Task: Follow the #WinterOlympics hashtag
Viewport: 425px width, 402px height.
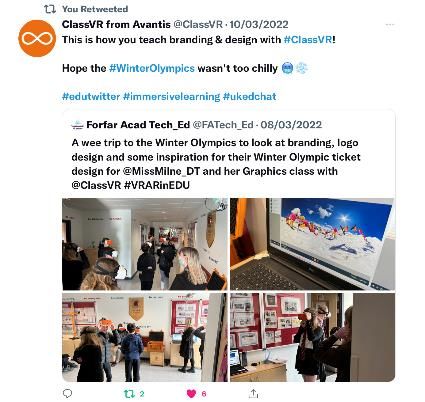Action: 152,68
